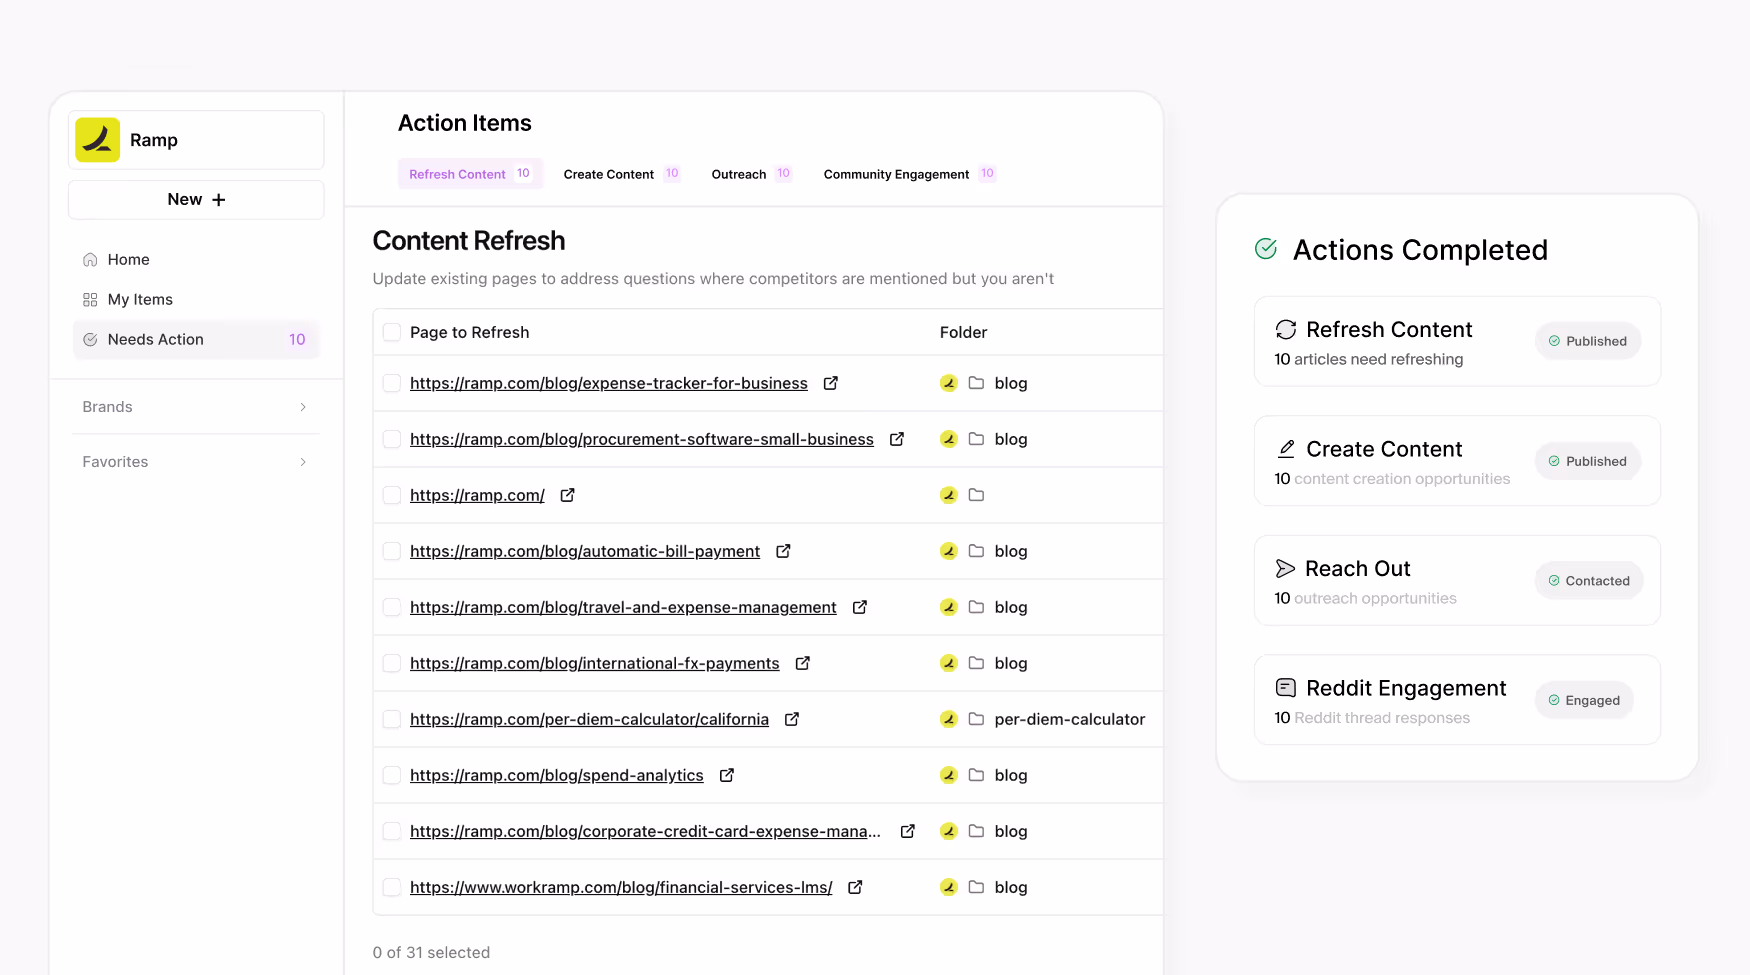
Task: Click the Ramp logo icon in sidebar
Action: click(97, 140)
